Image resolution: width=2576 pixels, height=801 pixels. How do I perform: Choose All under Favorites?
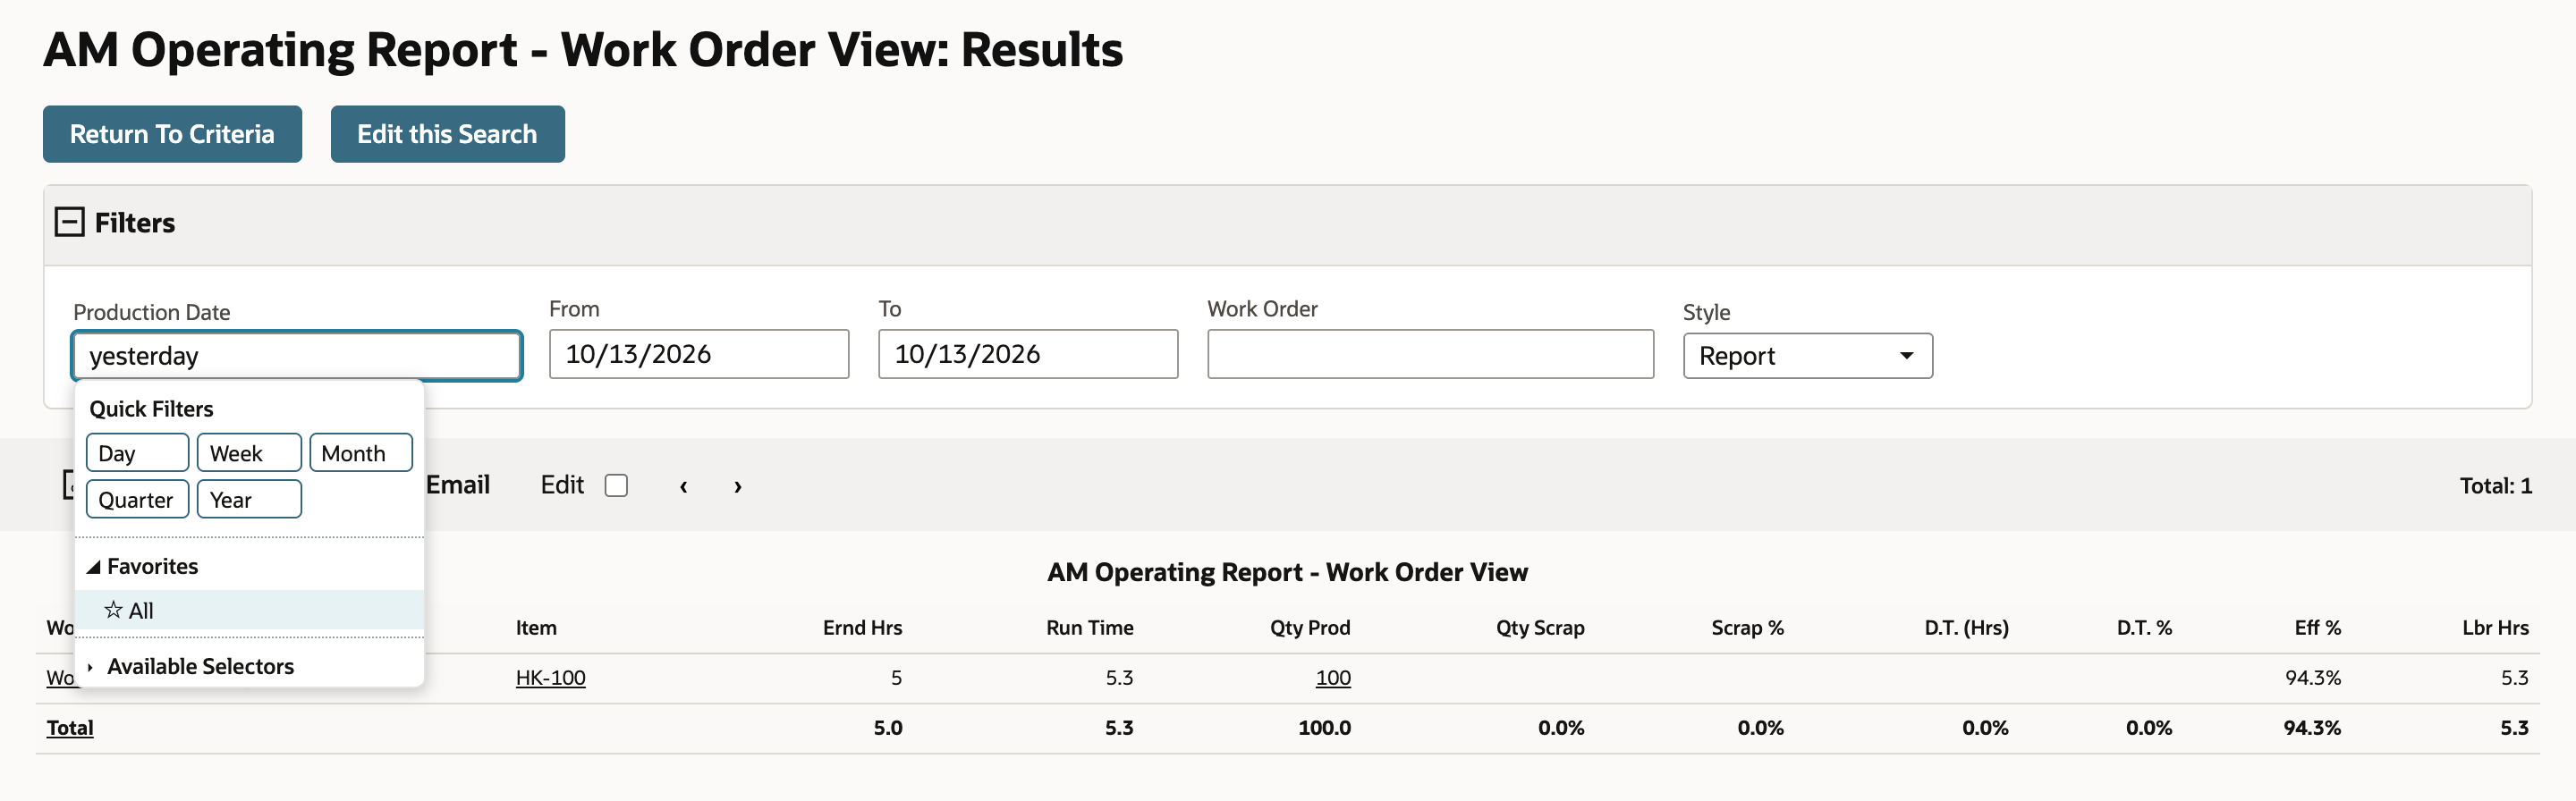tap(249, 610)
